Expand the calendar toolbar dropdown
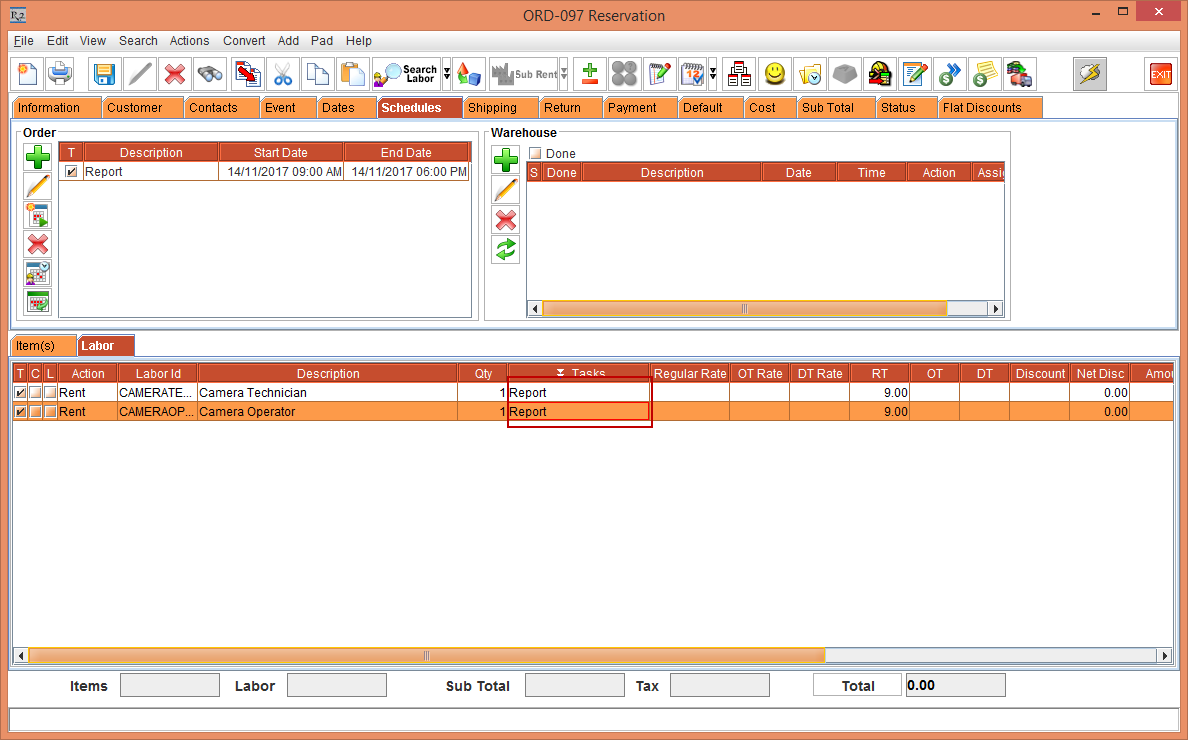 click(x=712, y=74)
